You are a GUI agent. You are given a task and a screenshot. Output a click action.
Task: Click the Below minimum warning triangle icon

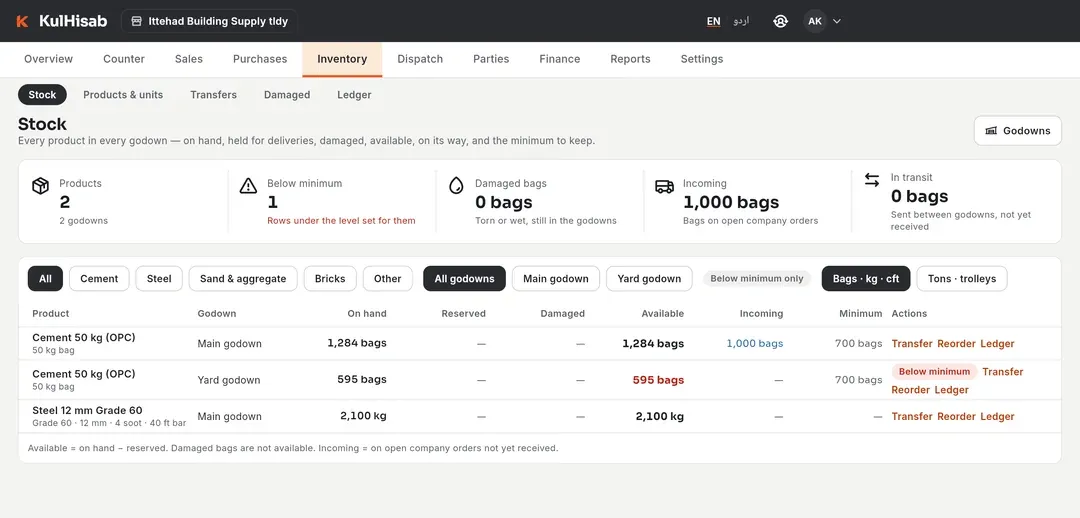(248, 186)
